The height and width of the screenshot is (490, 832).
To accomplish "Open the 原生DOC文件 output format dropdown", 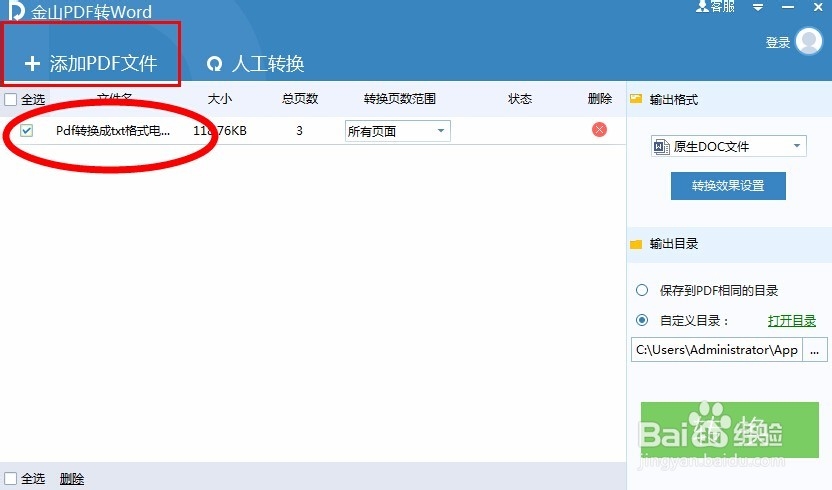I will pos(728,146).
